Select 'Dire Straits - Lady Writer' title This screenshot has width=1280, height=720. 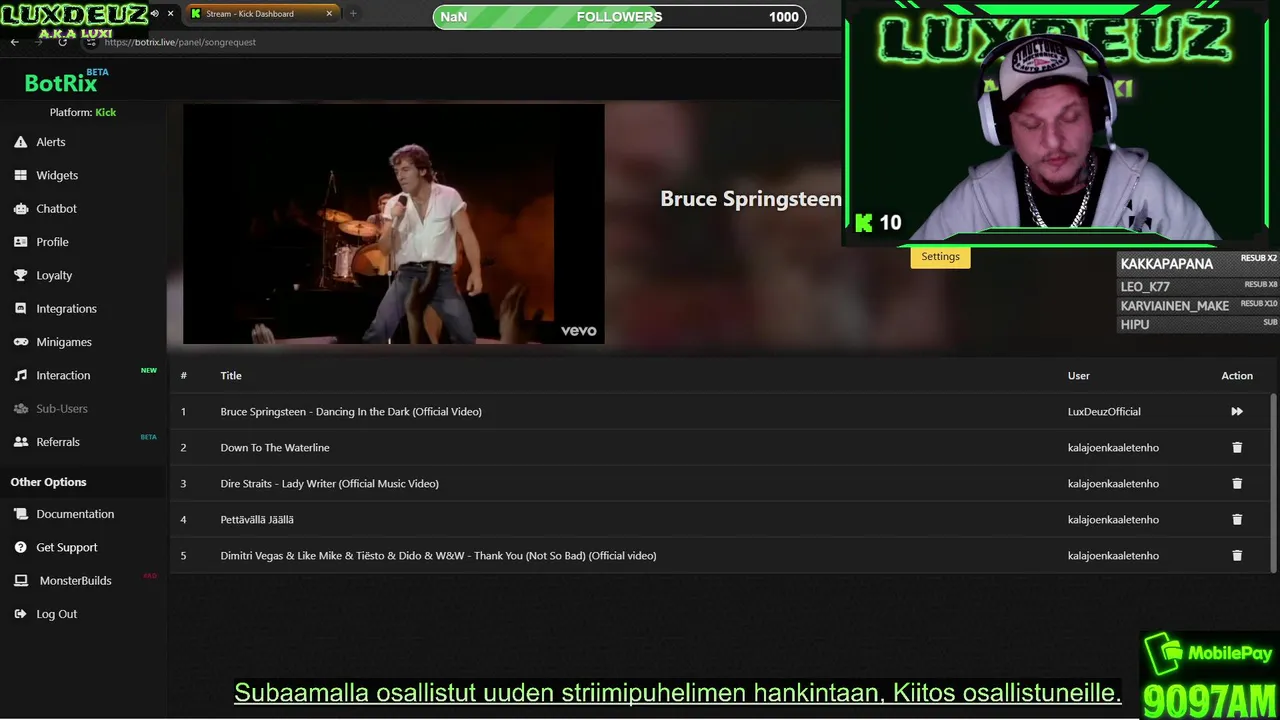click(x=329, y=483)
